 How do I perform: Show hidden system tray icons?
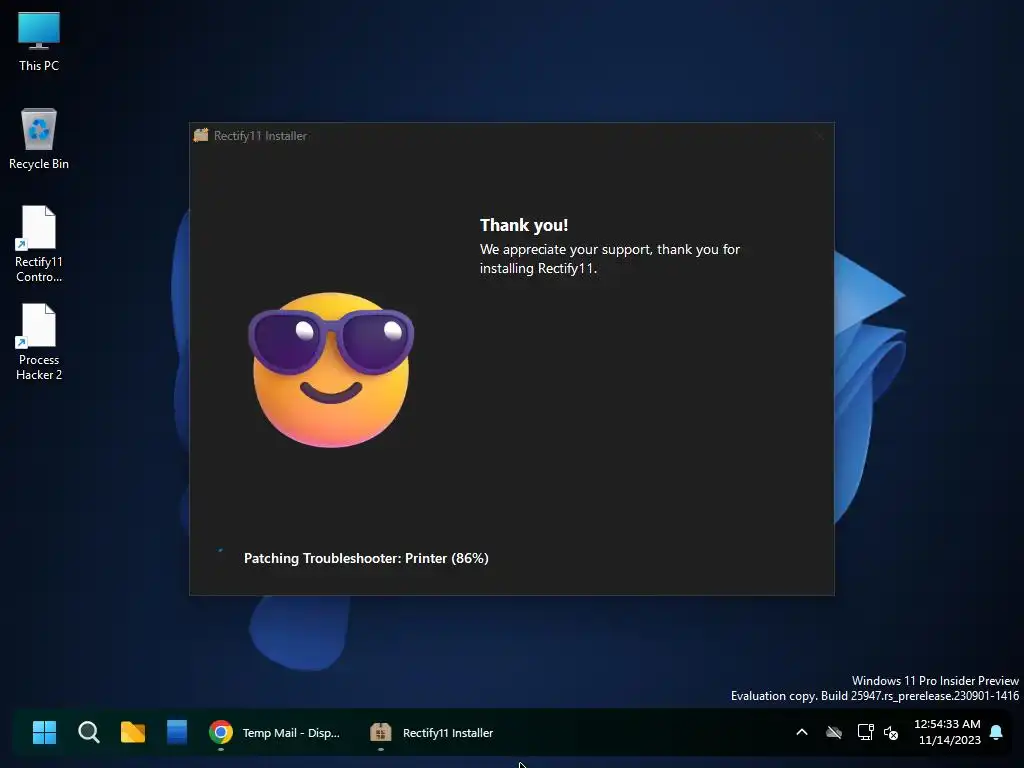802,733
